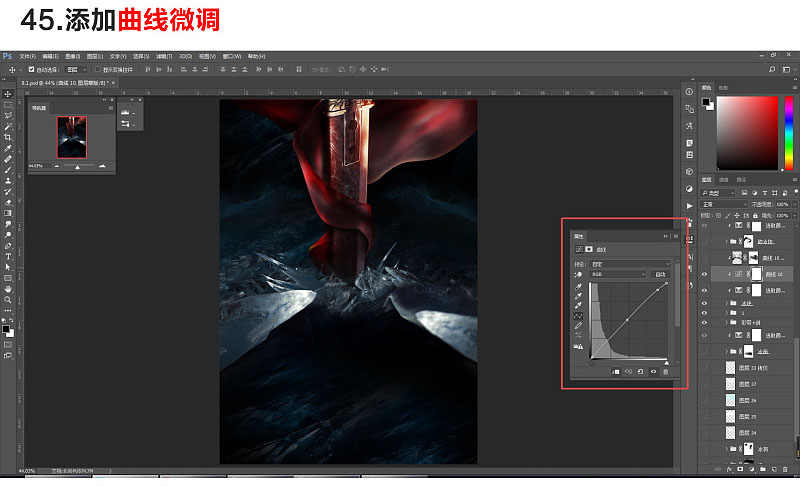800x487 pixels.
Task: Expand the 冰面 group
Action: (x=727, y=351)
